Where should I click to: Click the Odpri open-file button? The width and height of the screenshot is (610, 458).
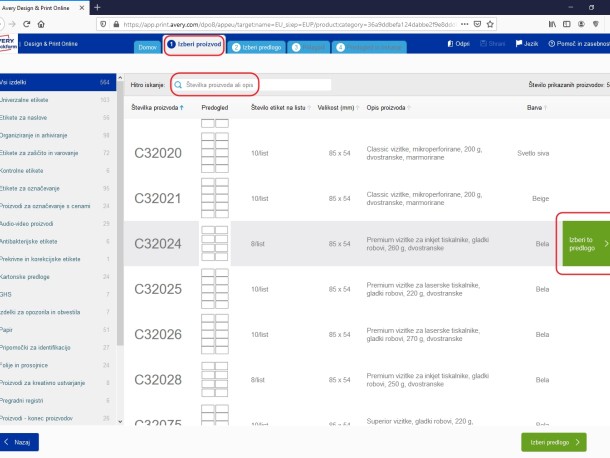tap(458, 44)
